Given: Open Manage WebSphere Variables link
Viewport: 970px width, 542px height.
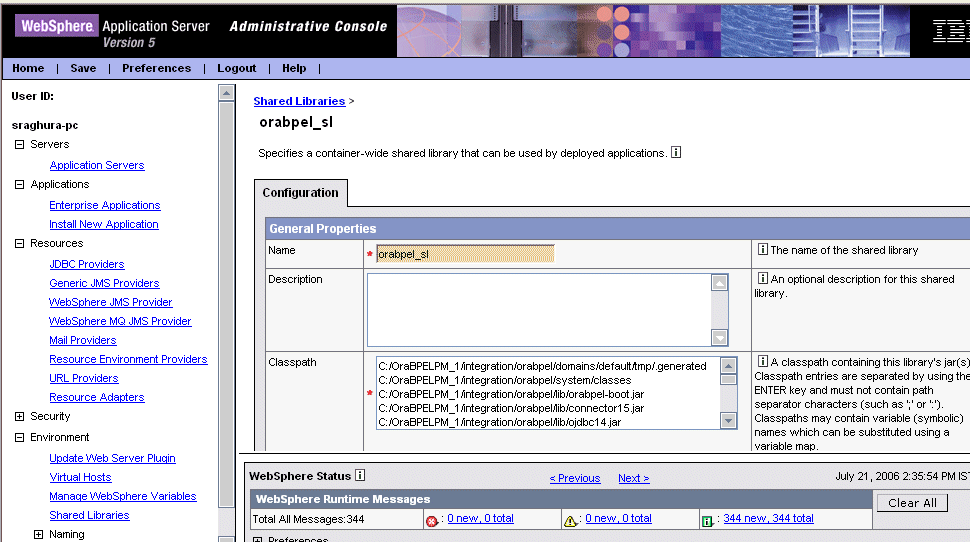Looking at the screenshot, I should click(122, 496).
